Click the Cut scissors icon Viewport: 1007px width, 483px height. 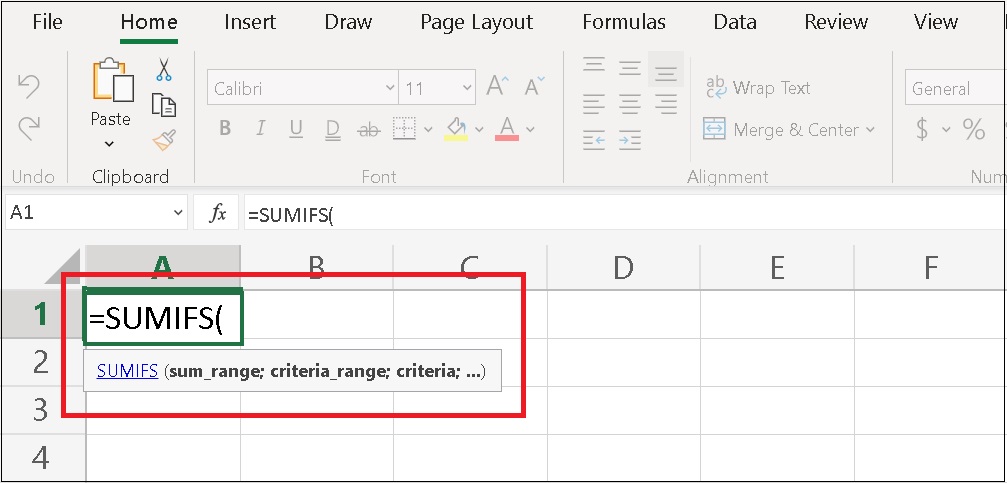click(164, 70)
